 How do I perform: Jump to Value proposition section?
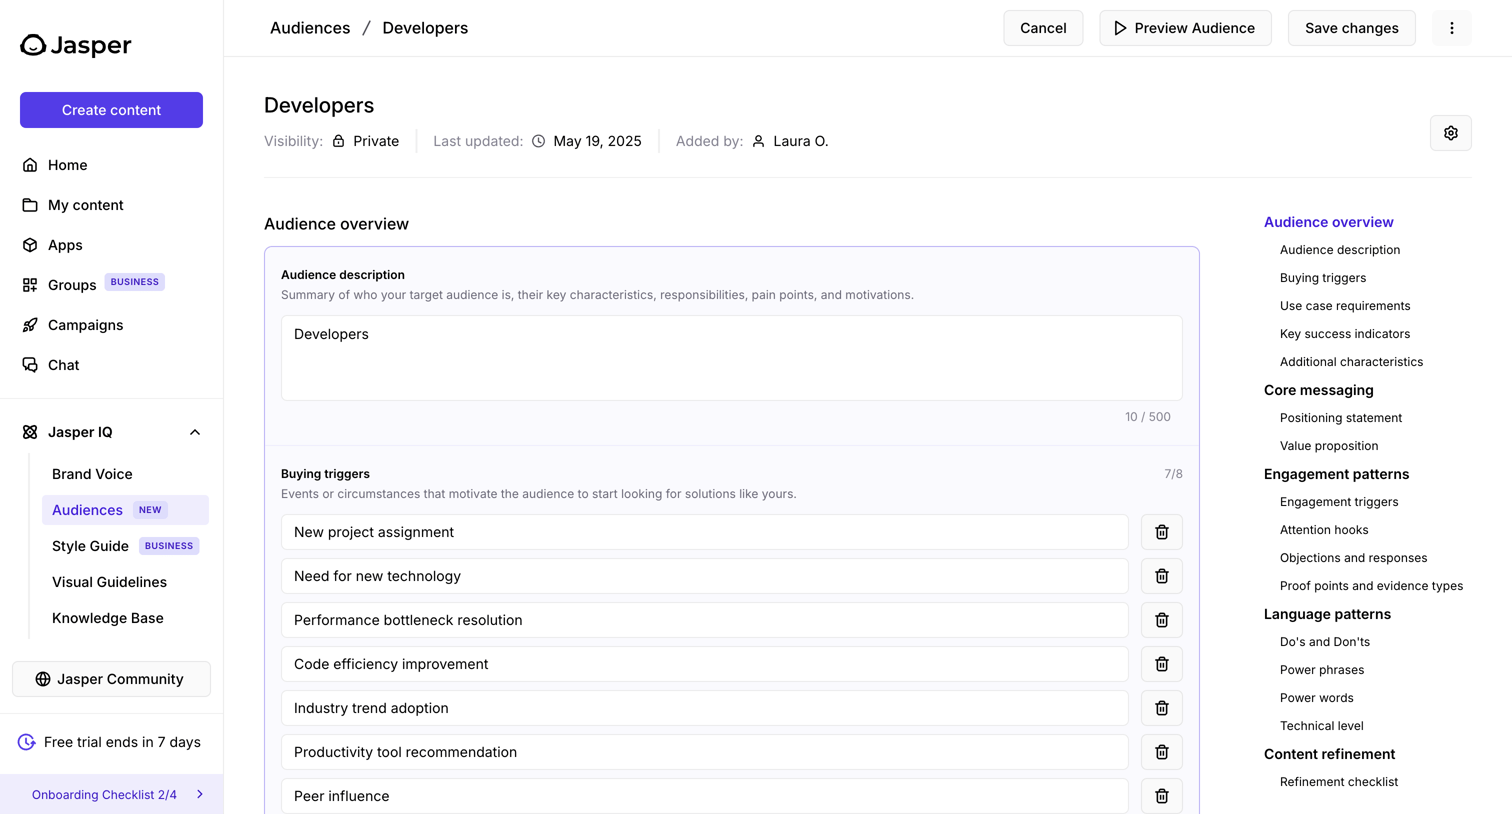pyautogui.click(x=1329, y=446)
